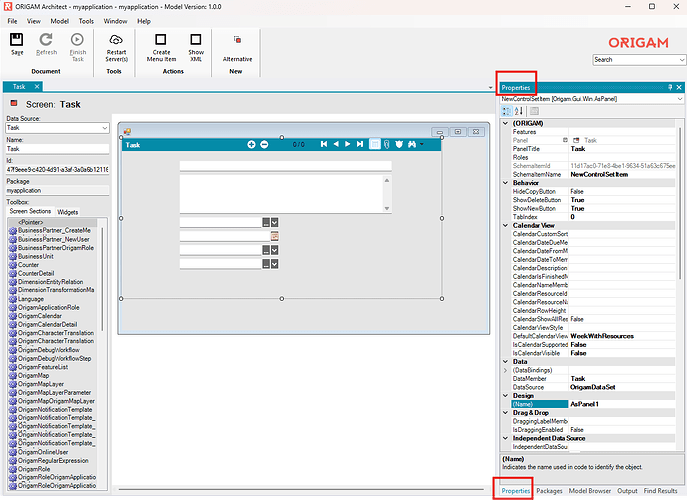Click the auto-hide pin icon of Properties panel
This screenshot has width=687, height=500.
670,87
